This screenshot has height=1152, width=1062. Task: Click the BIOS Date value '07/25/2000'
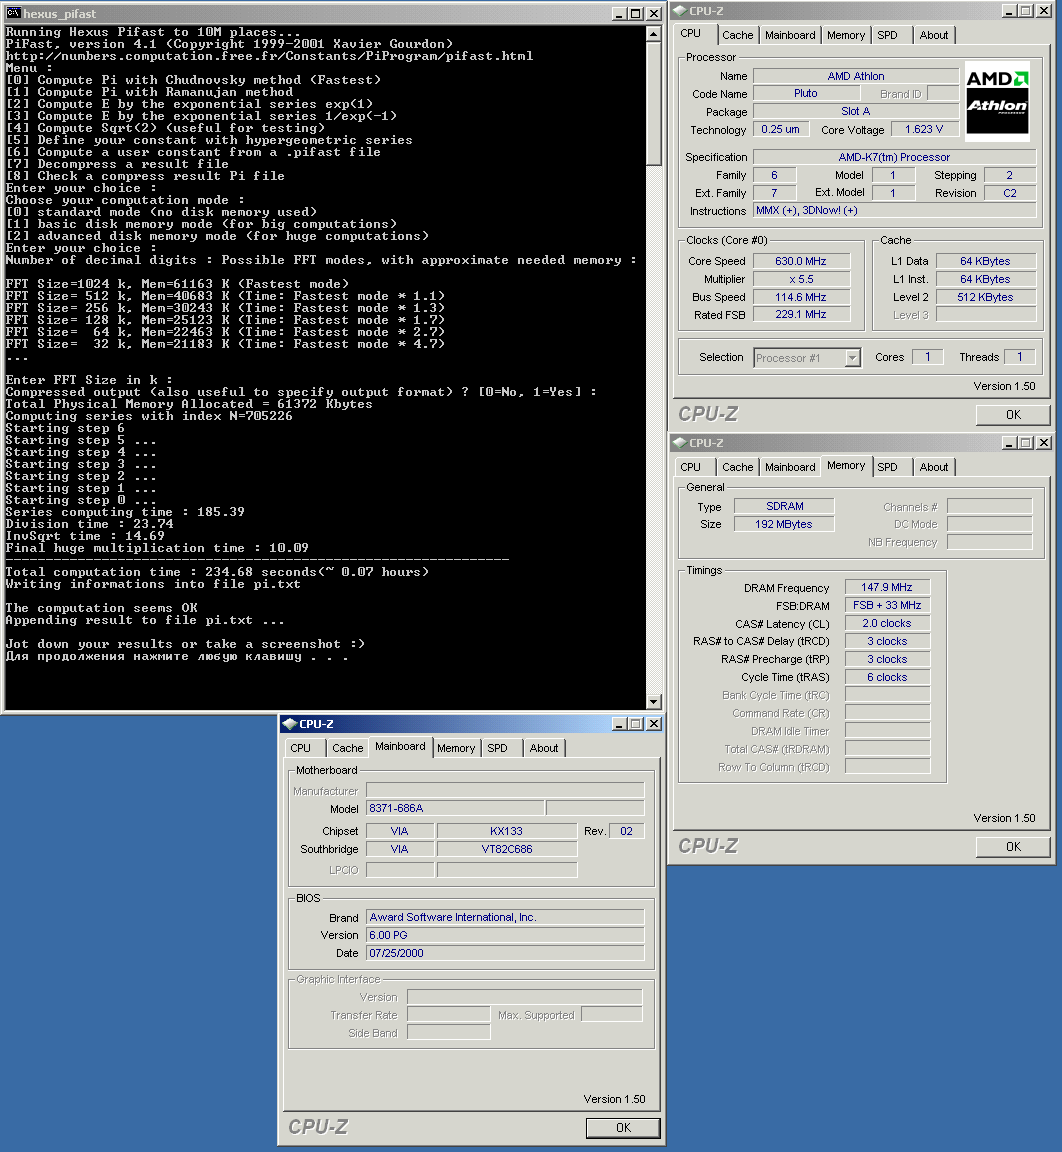tap(505, 953)
